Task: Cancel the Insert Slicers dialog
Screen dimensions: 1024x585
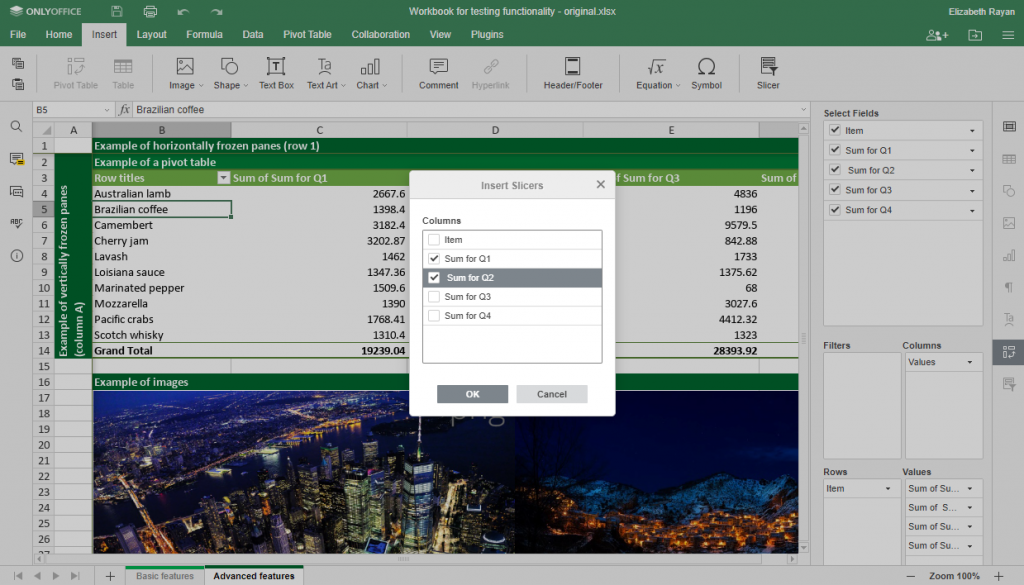Action: pos(551,393)
